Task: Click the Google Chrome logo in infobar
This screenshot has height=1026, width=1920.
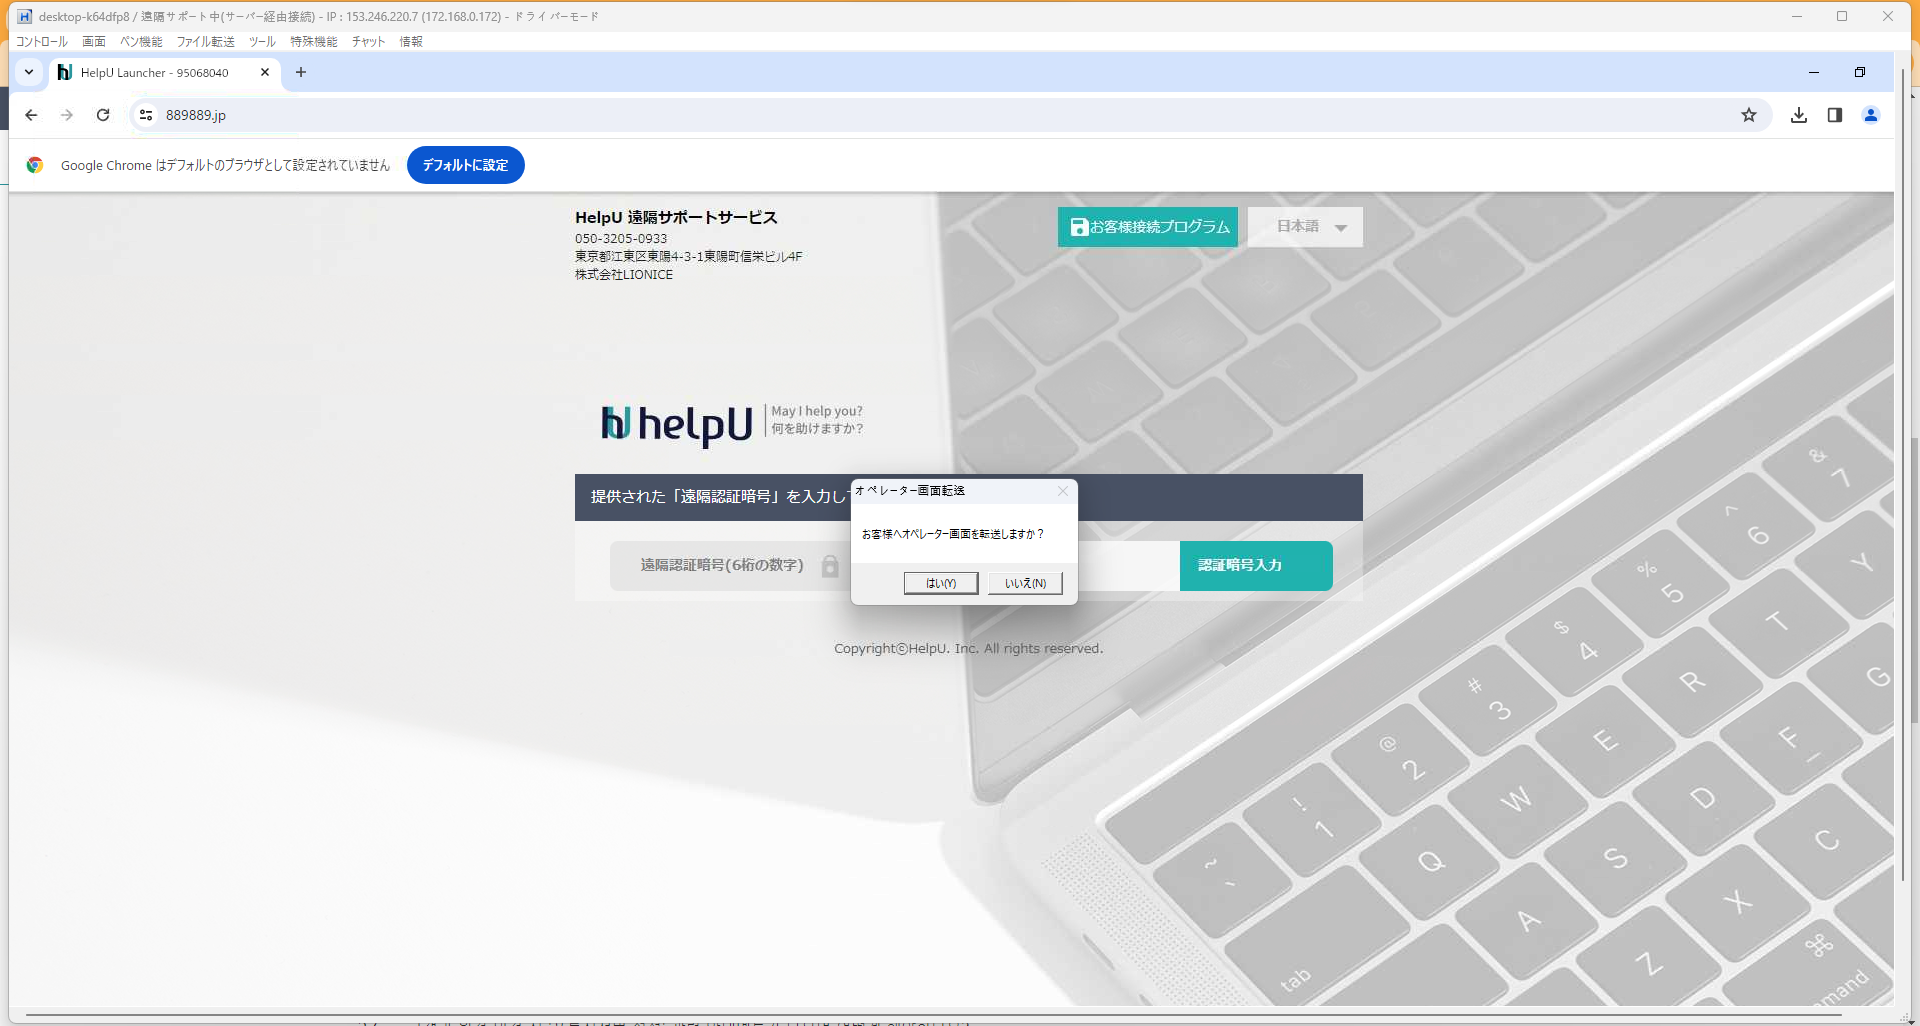Action: [x=35, y=165]
